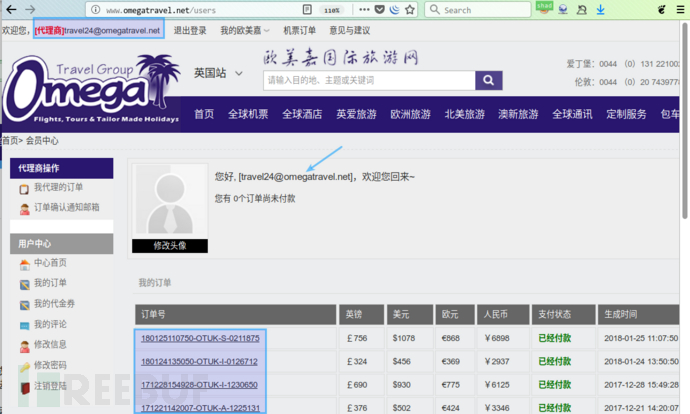The image size is (690, 414).
Task: Open 我的评论 in sidebar
Action: coord(51,324)
